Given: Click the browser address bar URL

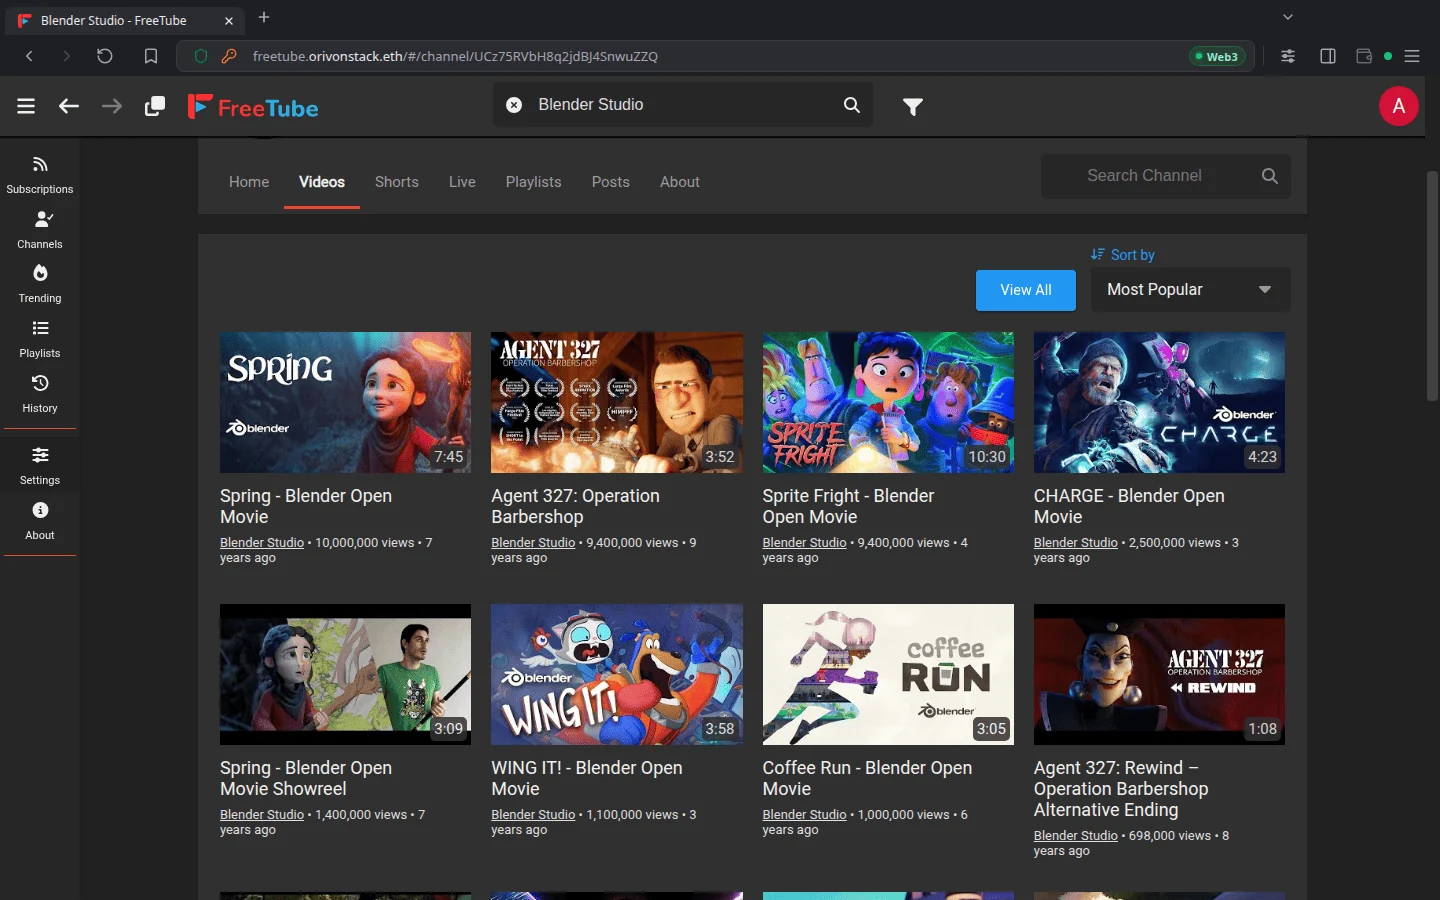Looking at the screenshot, I should (x=455, y=56).
